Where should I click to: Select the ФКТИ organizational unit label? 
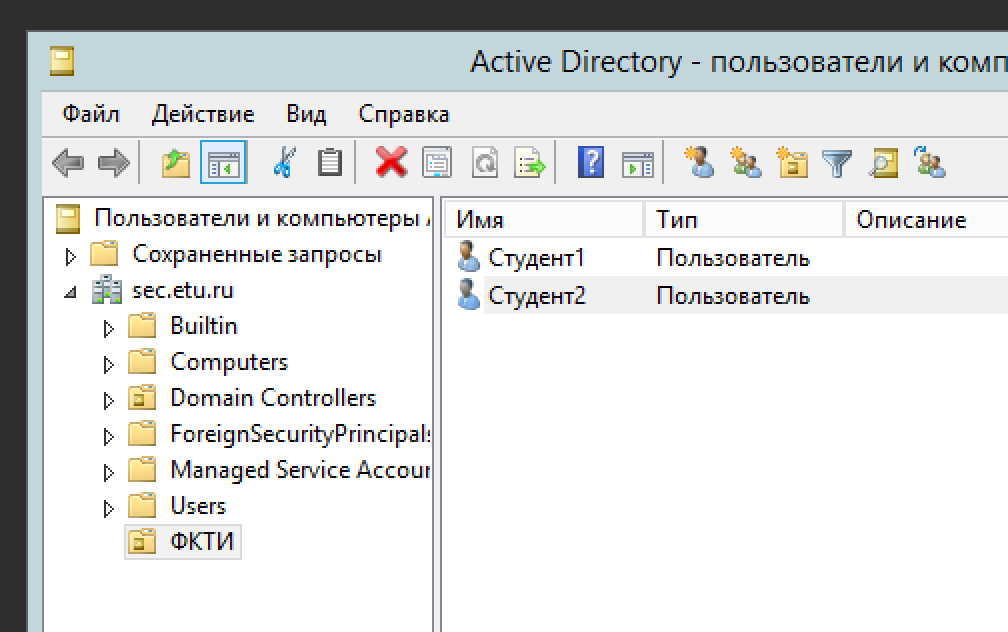pos(201,541)
